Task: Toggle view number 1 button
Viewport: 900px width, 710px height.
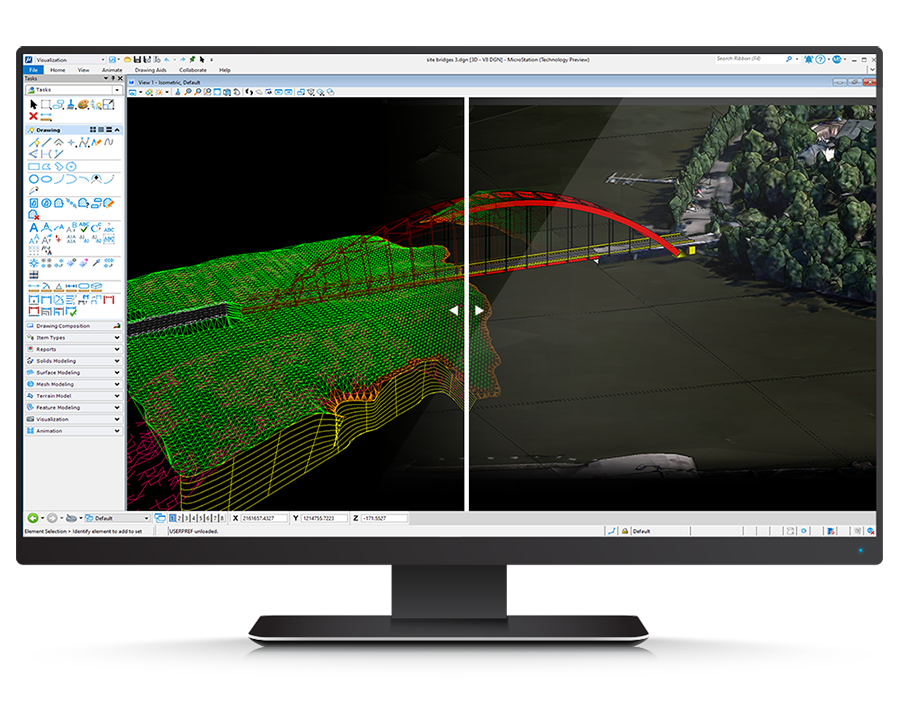Action: tap(172, 518)
